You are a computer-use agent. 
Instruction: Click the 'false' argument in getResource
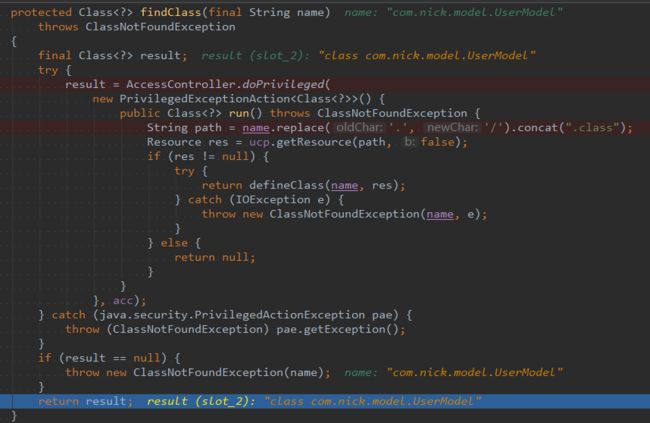click(437, 142)
